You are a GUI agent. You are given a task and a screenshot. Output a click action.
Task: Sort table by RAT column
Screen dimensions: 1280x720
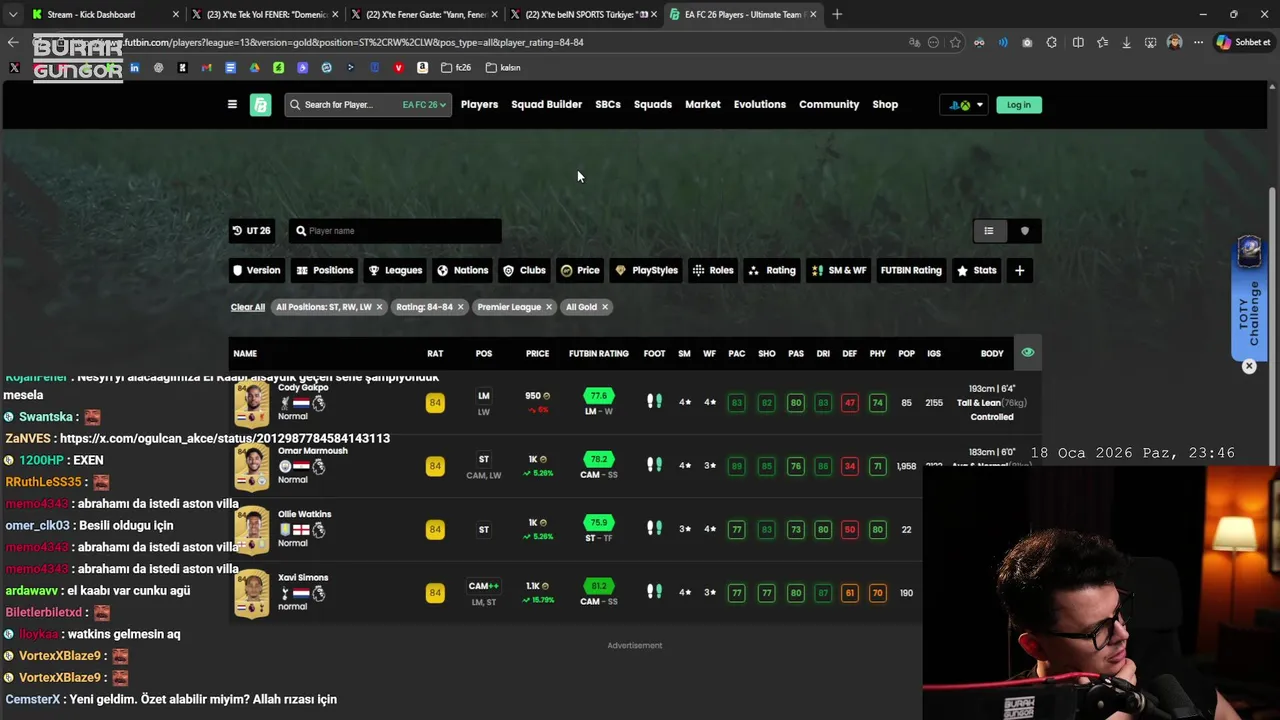pyautogui.click(x=435, y=353)
